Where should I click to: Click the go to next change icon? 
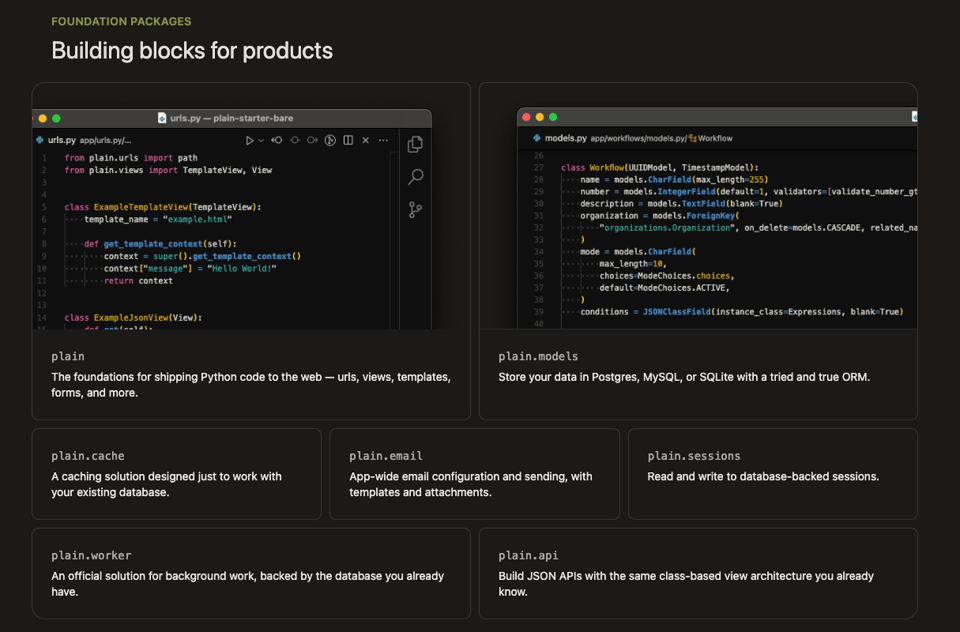(x=312, y=141)
